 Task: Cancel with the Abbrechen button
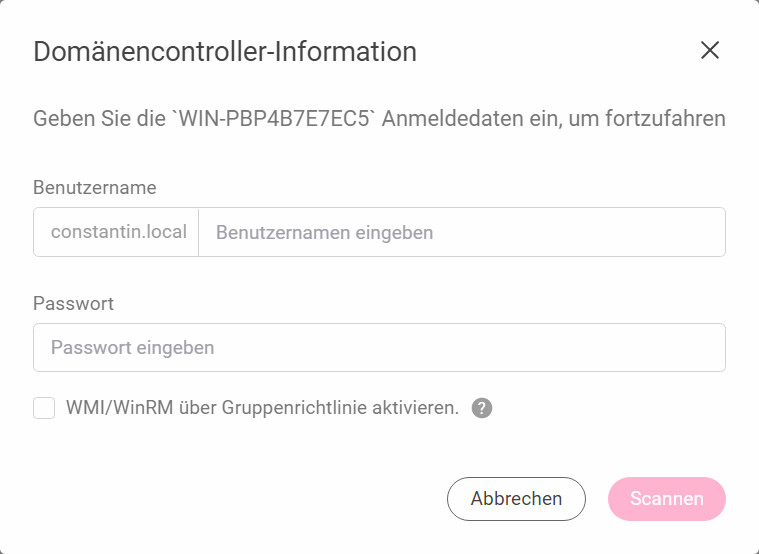coord(516,499)
